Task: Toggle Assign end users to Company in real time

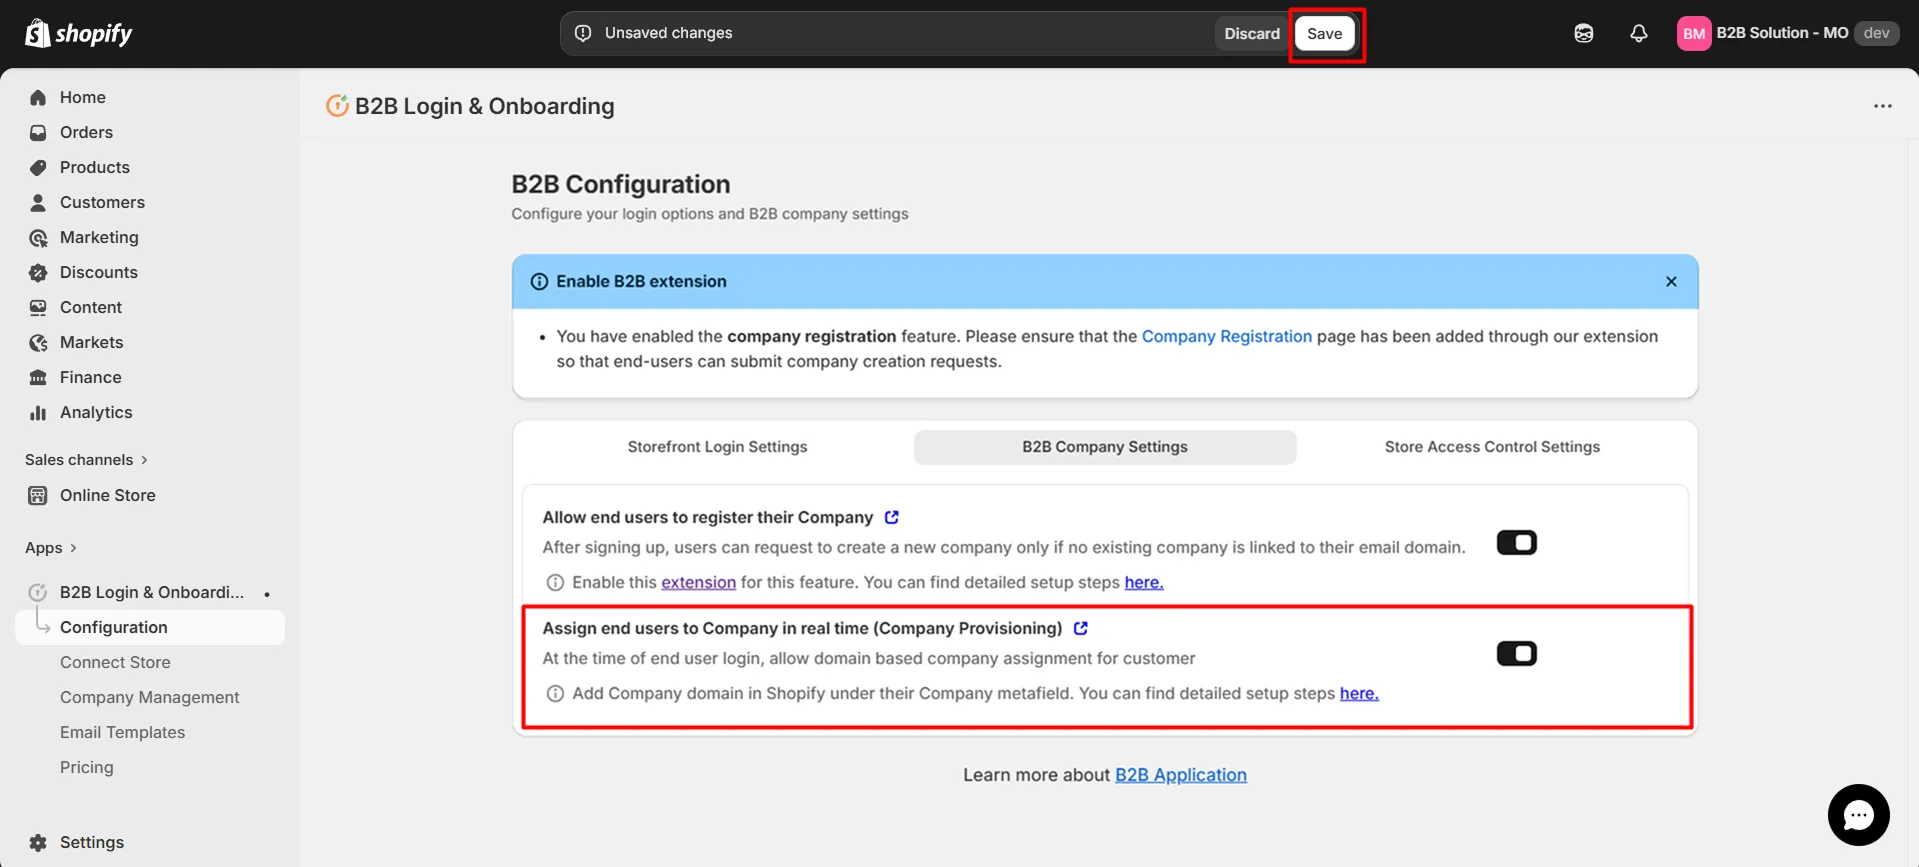Action: click(x=1516, y=654)
